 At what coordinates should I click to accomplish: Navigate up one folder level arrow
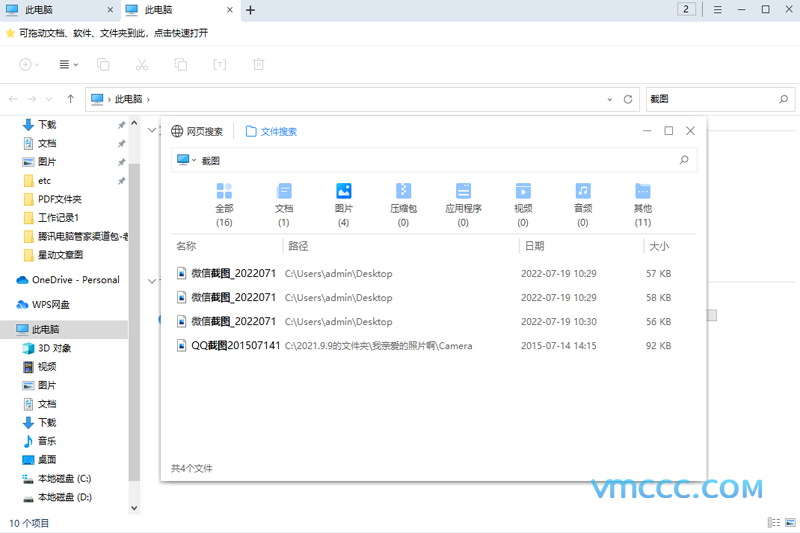click(x=70, y=99)
